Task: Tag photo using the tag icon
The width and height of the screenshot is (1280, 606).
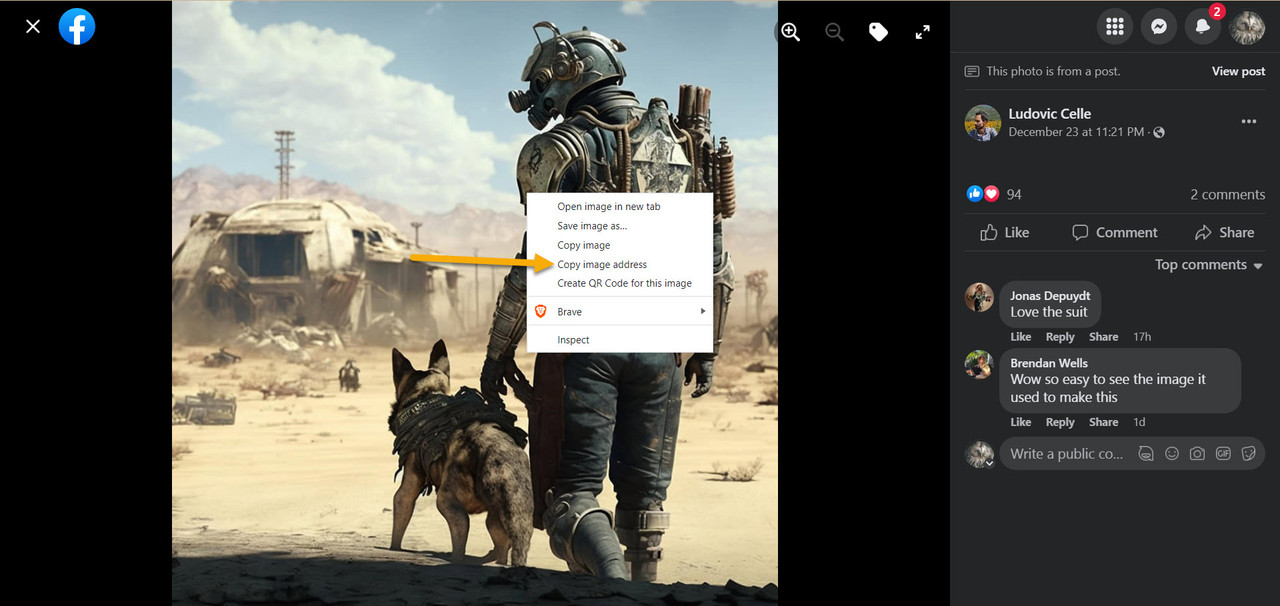Action: [878, 32]
